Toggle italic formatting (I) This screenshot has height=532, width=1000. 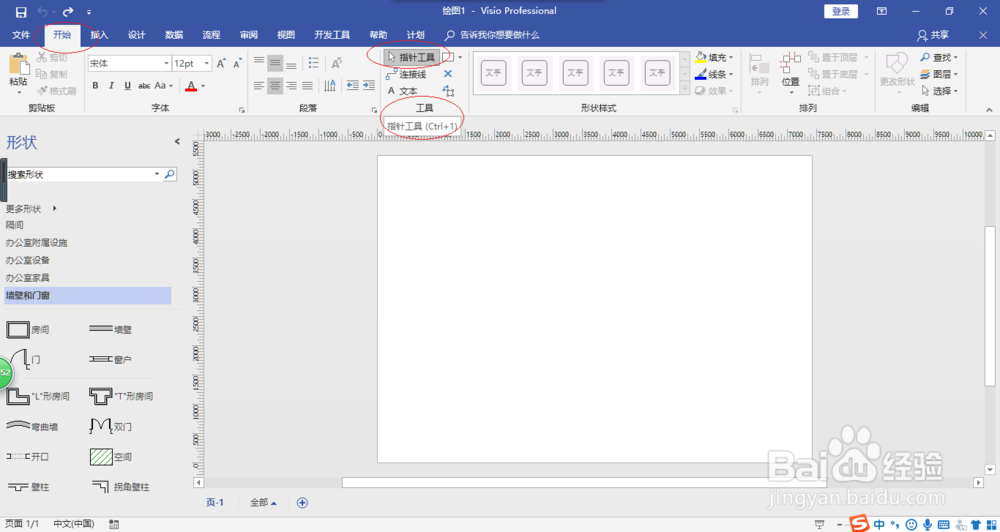coord(112,85)
